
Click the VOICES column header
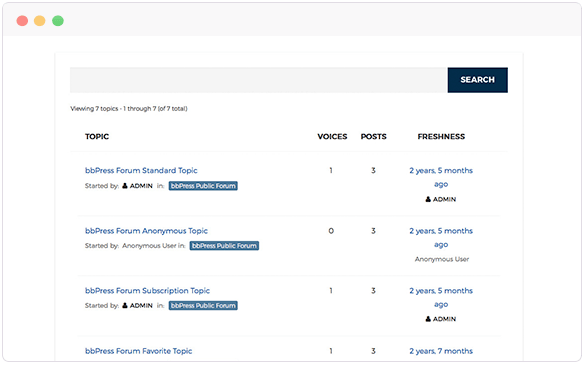click(x=332, y=137)
